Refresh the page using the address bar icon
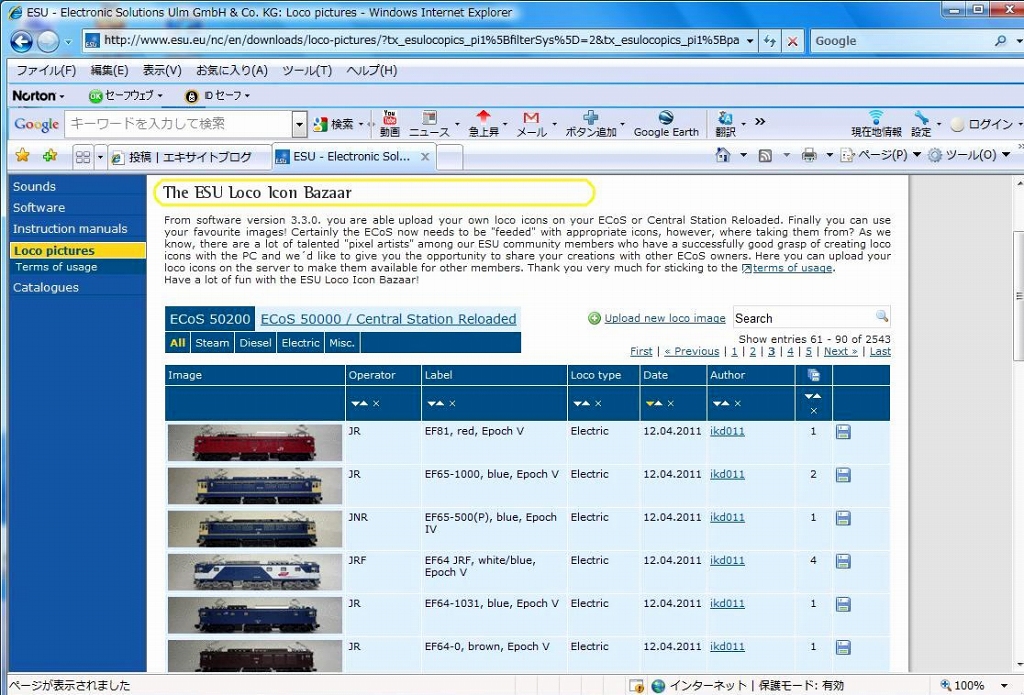 (770, 41)
